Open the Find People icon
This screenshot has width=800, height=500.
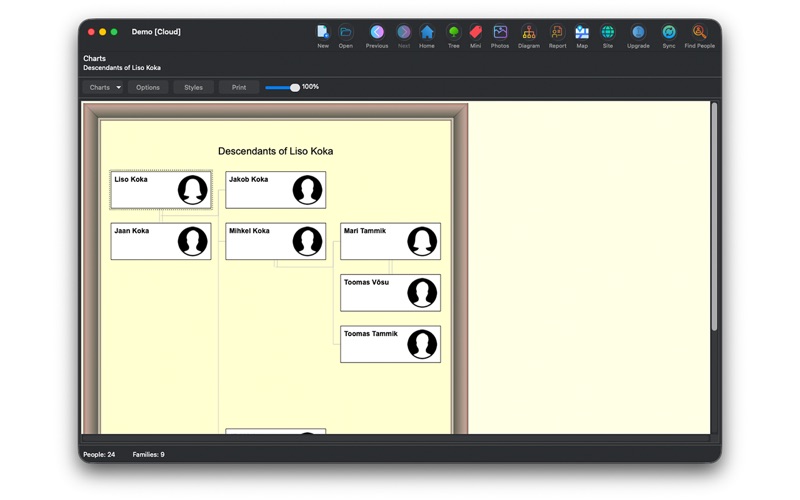[699, 32]
